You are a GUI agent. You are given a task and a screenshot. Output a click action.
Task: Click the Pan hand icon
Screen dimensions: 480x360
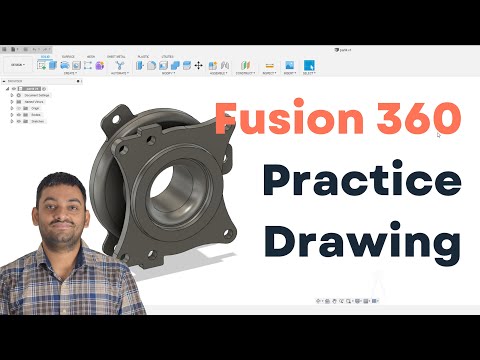[334, 301]
